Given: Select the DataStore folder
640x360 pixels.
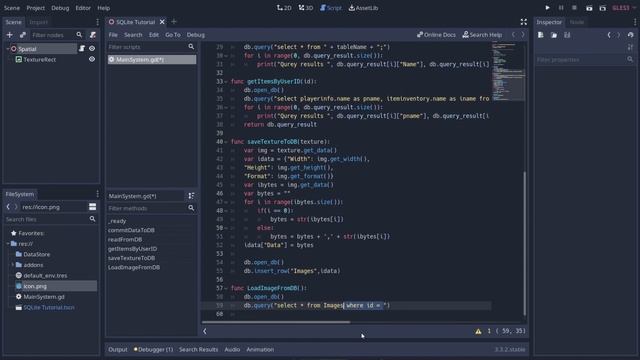Looking at the screenshot, I should [36, 254].
